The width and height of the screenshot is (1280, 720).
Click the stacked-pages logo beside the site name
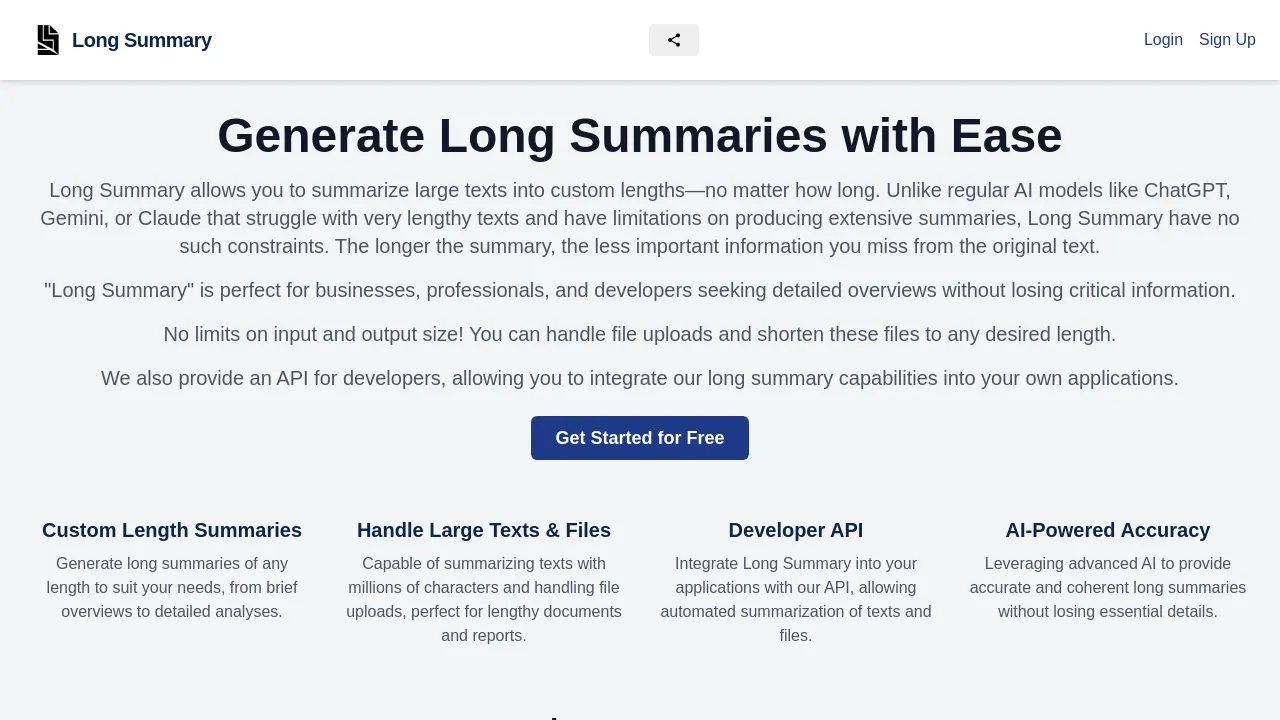tap(48, 40)
